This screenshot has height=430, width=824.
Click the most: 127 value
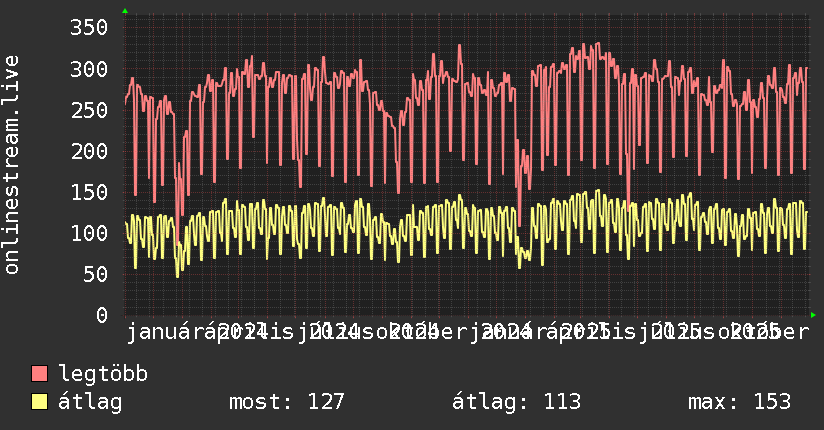286,402
